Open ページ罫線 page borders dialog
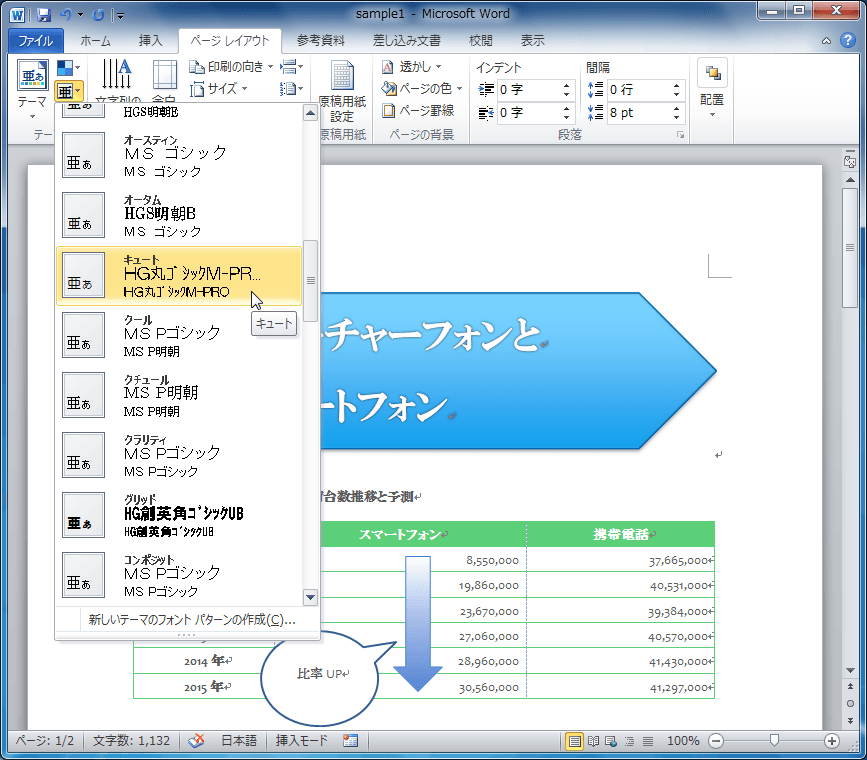Image resolution: width=867 pixels, height=760 pixels. [x=419, y=111]
